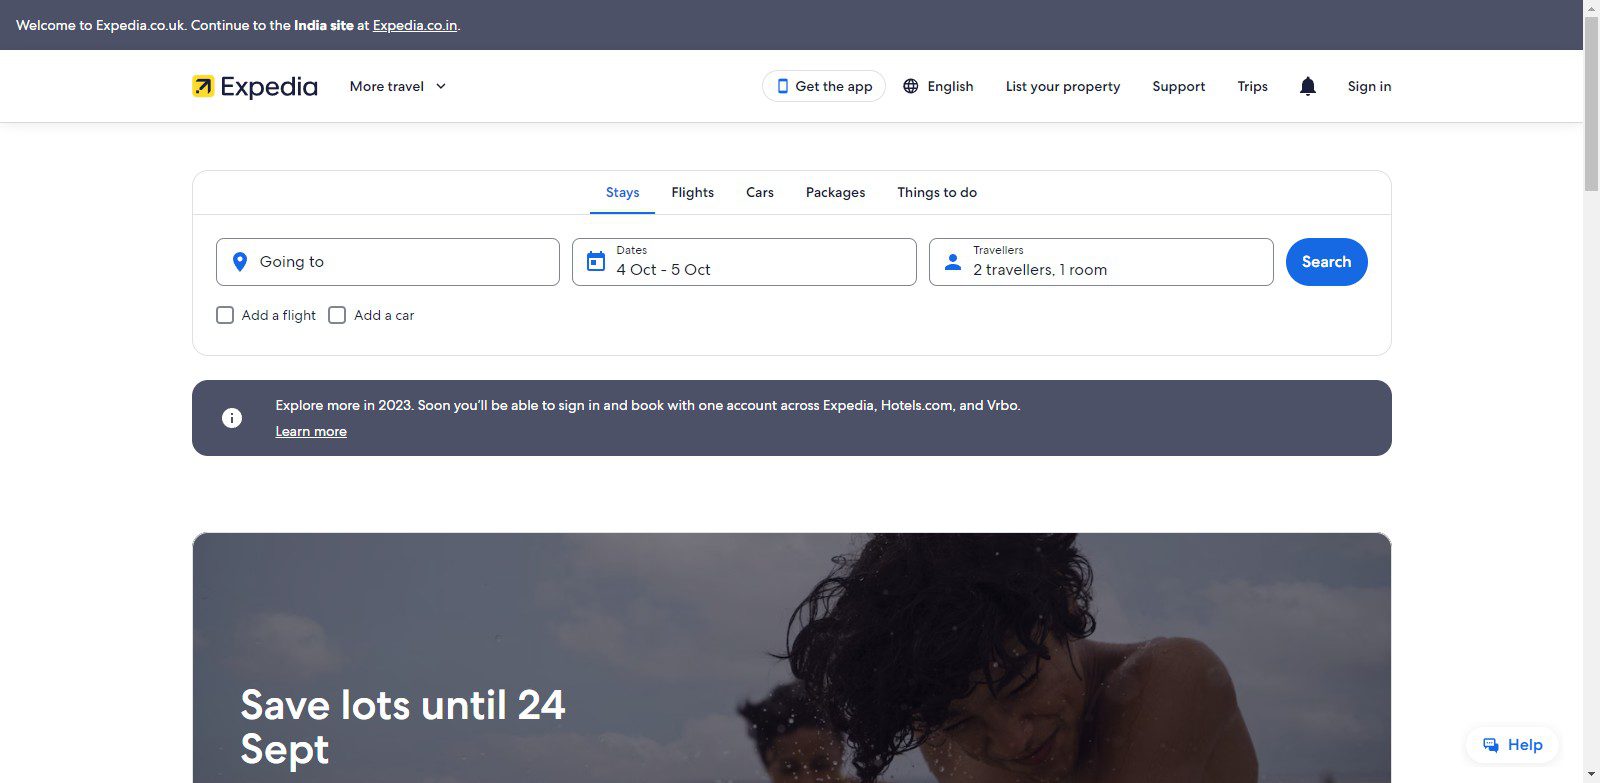This screenshot has width=1600, height=783.
Task: Click the location pin icon in Going to
Action: [x=240, y=262]
